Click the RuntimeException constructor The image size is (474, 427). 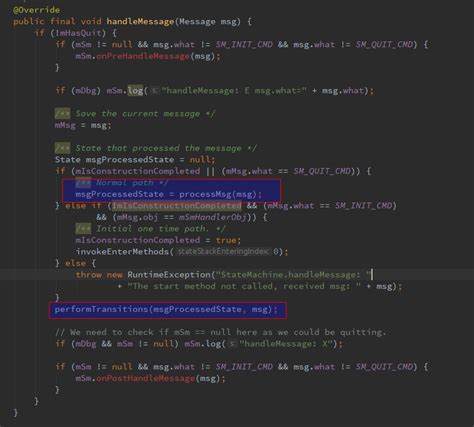click(169, 275)
